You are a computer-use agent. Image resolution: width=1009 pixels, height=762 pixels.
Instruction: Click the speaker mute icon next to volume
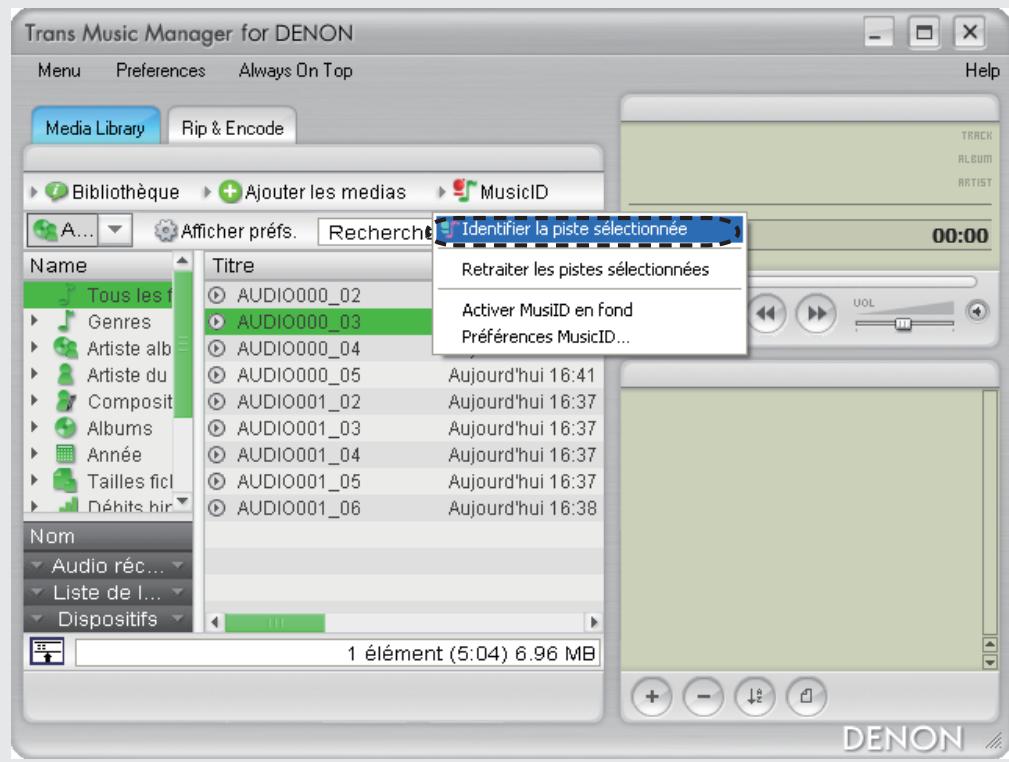[x=977, y=311]
